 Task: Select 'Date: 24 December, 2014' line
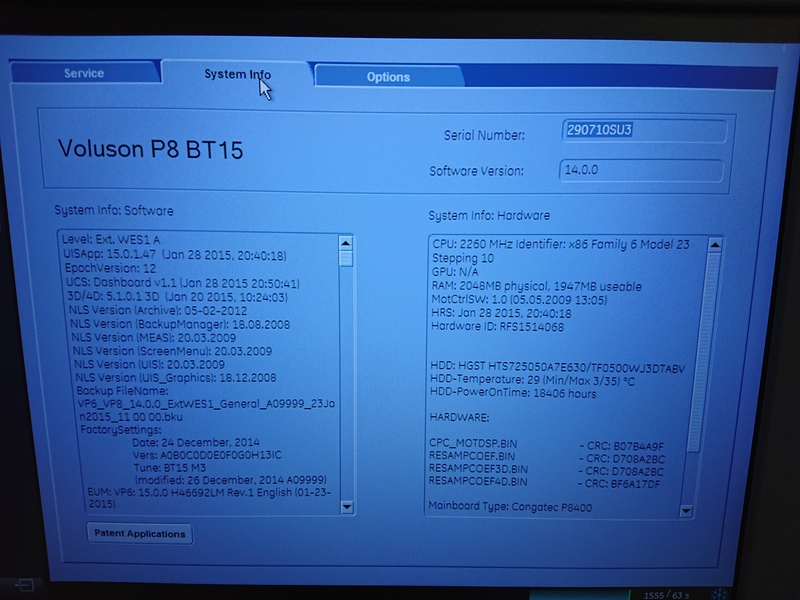click(196, 442)
